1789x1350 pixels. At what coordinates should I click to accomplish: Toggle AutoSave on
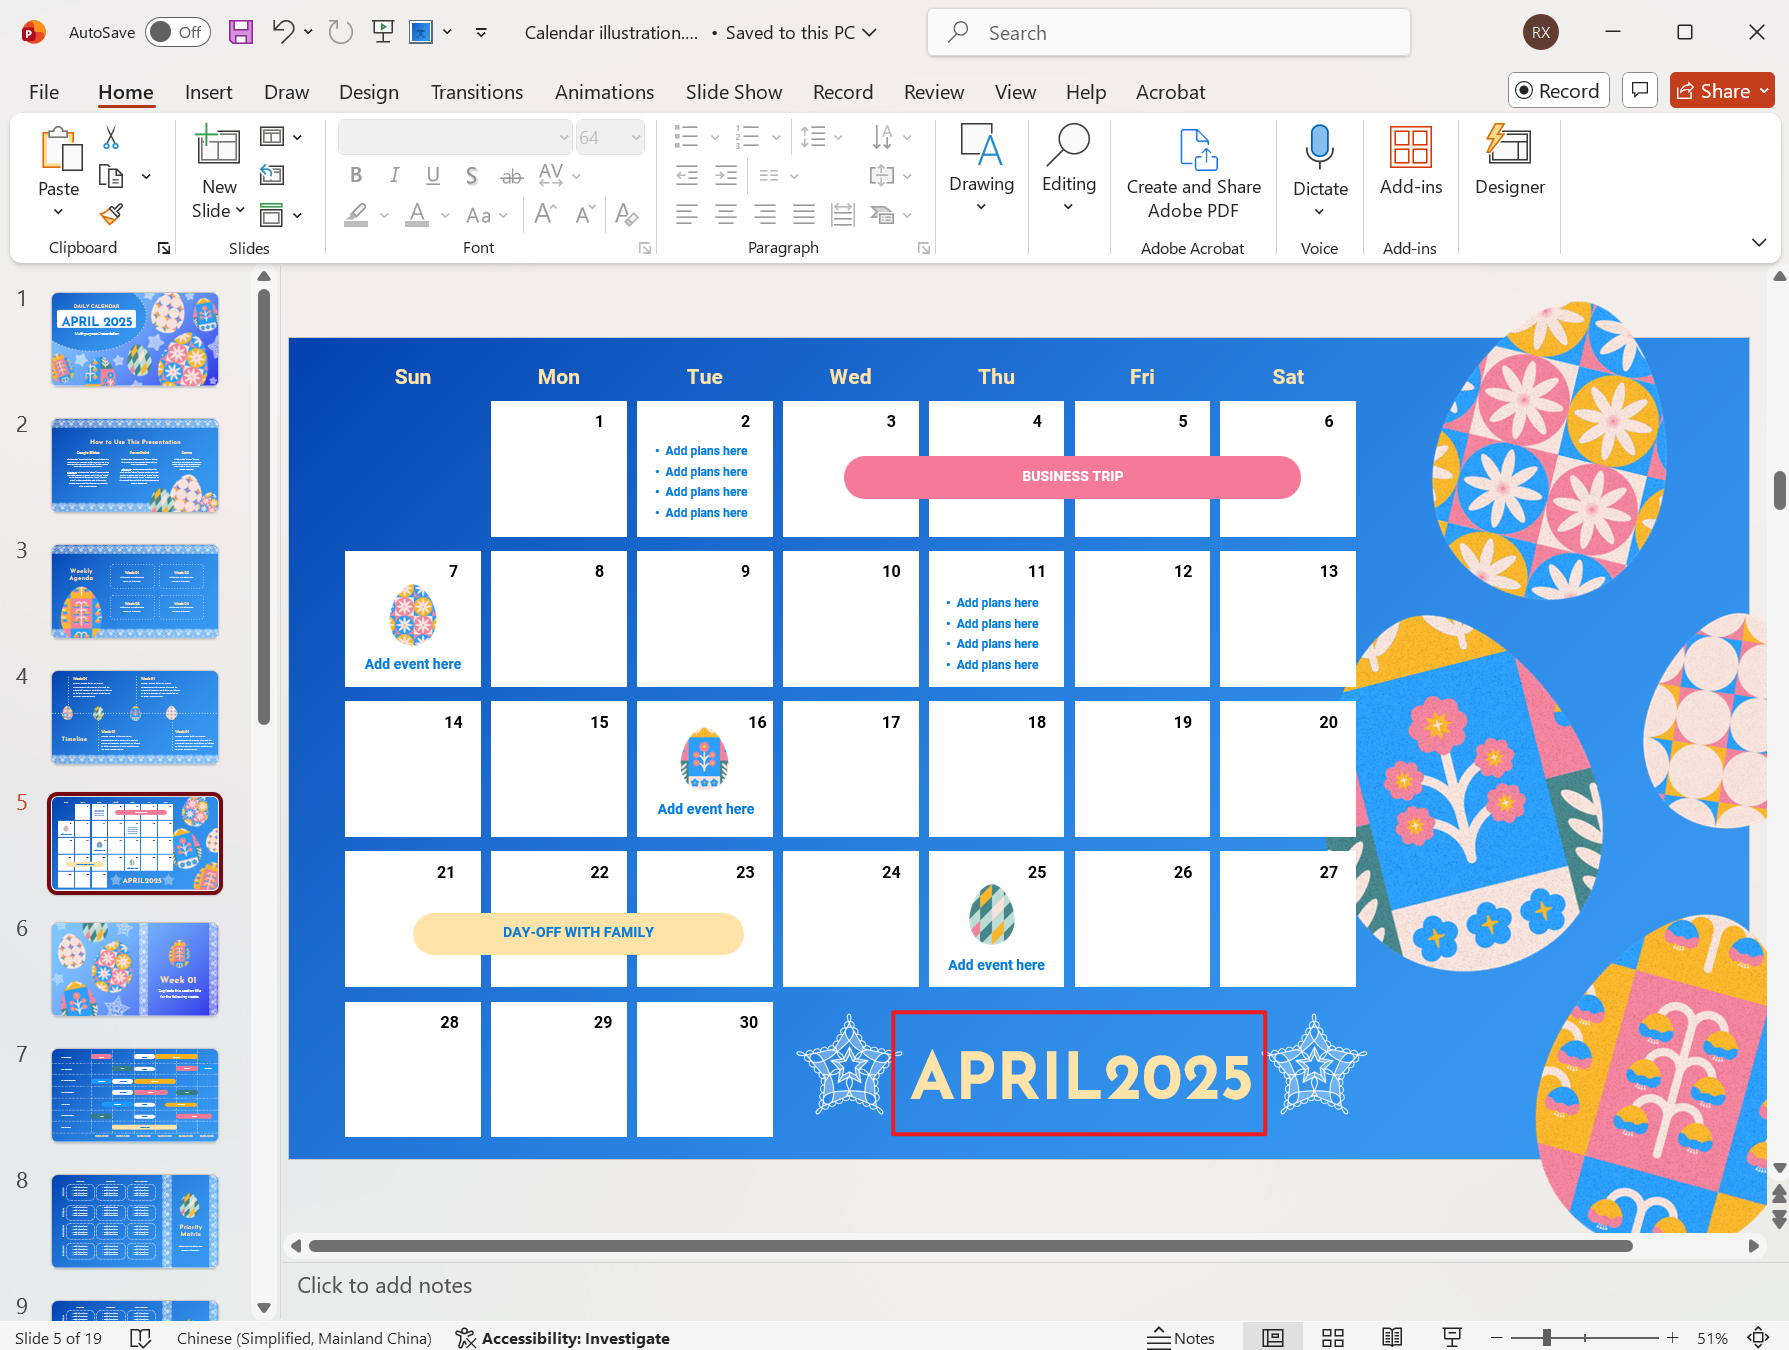coord(176,31)
